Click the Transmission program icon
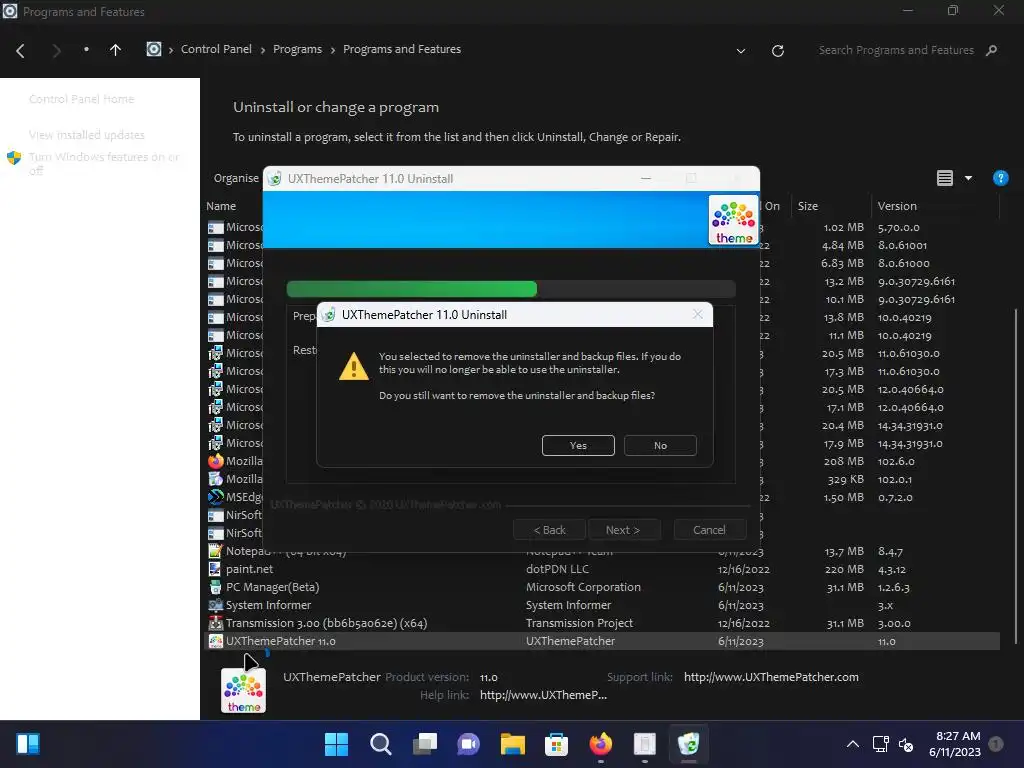1024x768 pixels. tap(215, 623)
